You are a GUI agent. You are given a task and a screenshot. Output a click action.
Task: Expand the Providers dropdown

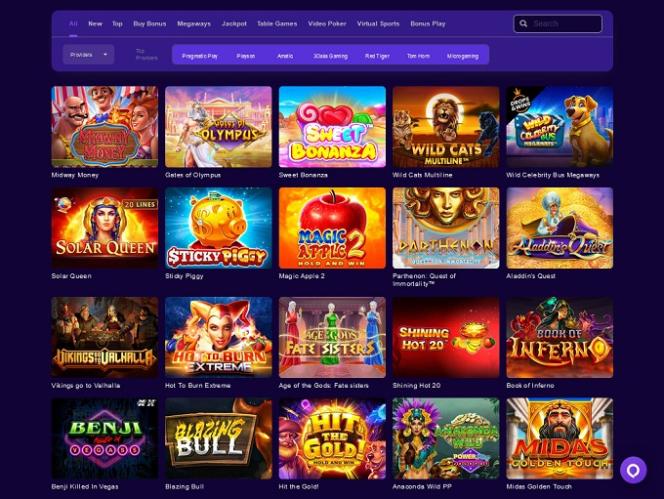(x=89, y=55)
